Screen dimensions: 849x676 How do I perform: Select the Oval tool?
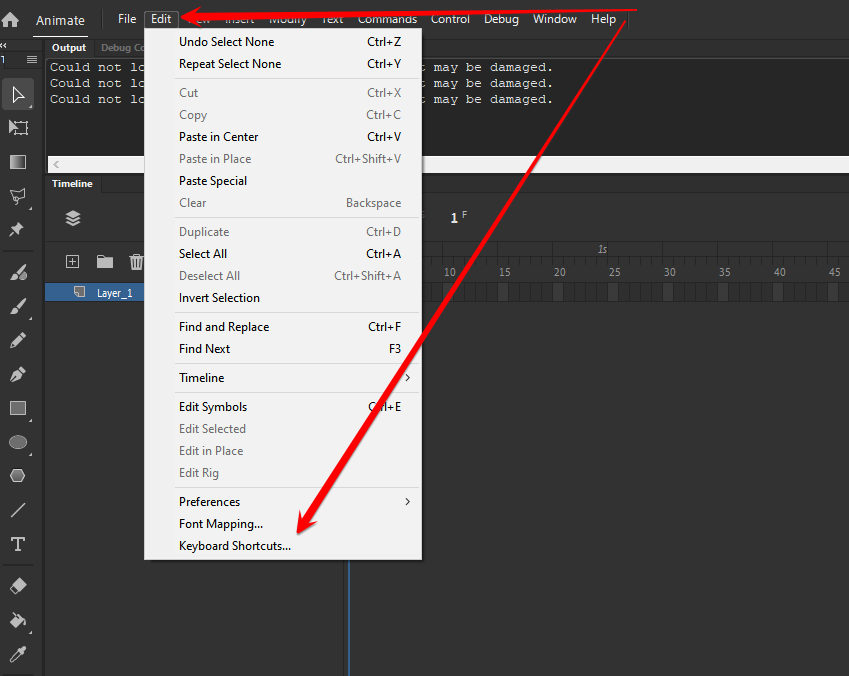click(x=18, y=442)
